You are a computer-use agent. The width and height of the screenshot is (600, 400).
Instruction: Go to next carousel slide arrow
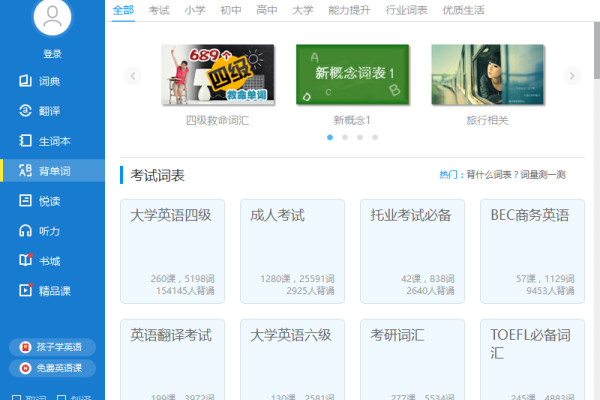[572, 76]
